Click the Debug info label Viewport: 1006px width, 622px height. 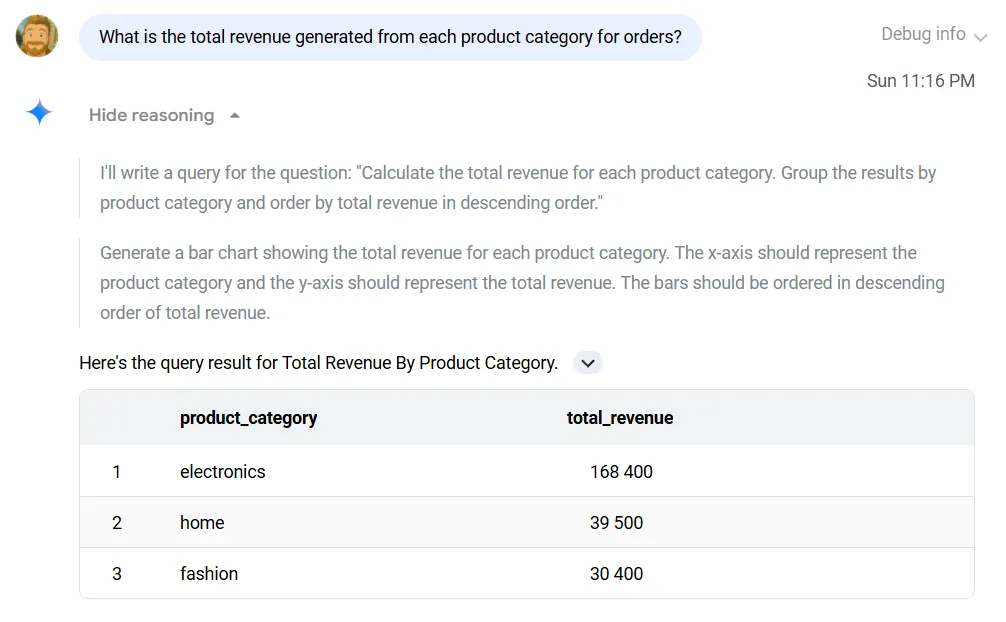tap(922, 34)
